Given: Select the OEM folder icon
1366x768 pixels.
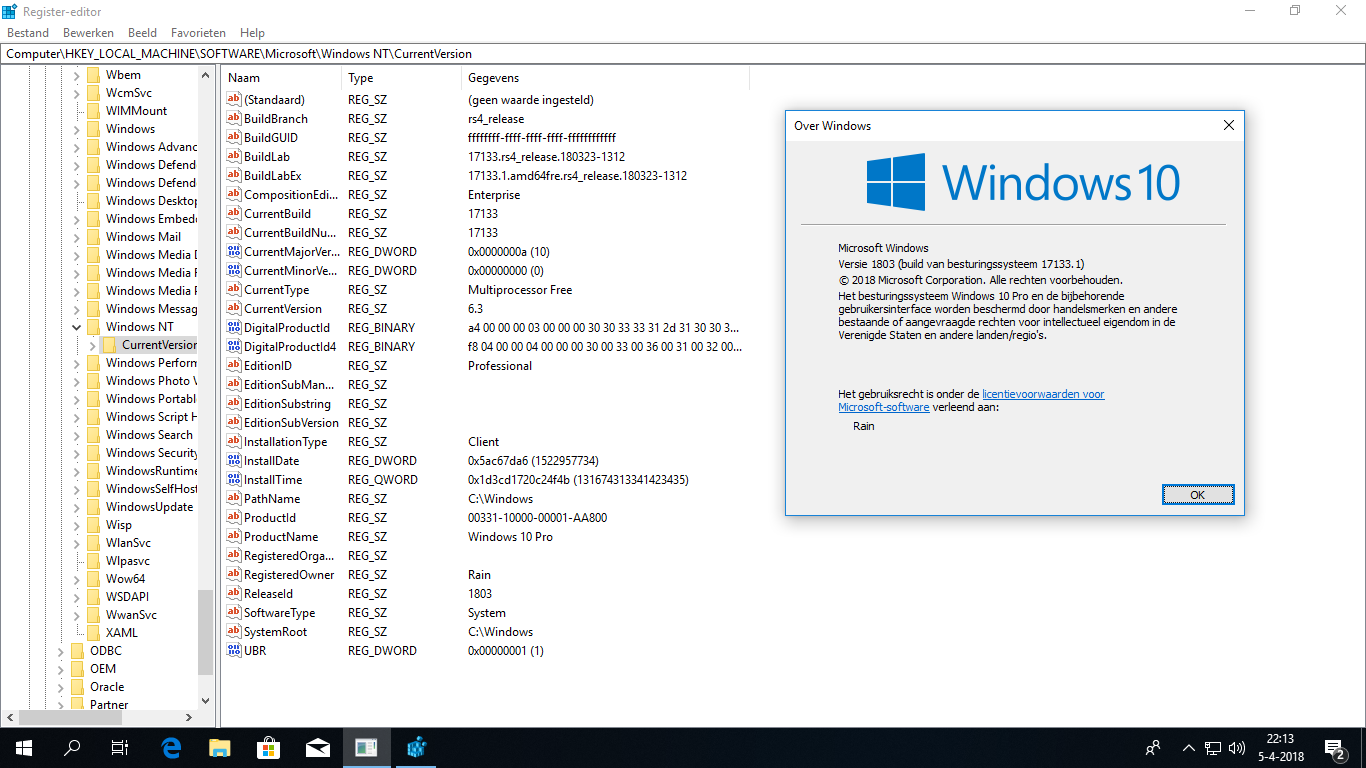Looking at the screenshot, I should (77, 669).
